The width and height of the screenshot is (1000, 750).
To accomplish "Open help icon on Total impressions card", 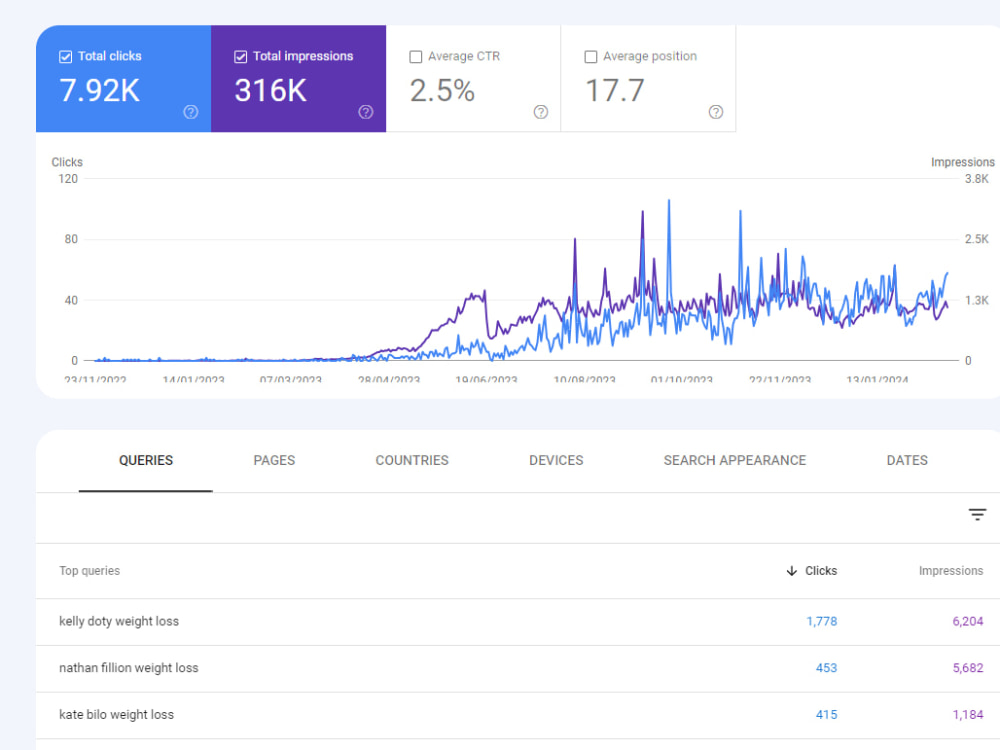I will pos(365,112).
